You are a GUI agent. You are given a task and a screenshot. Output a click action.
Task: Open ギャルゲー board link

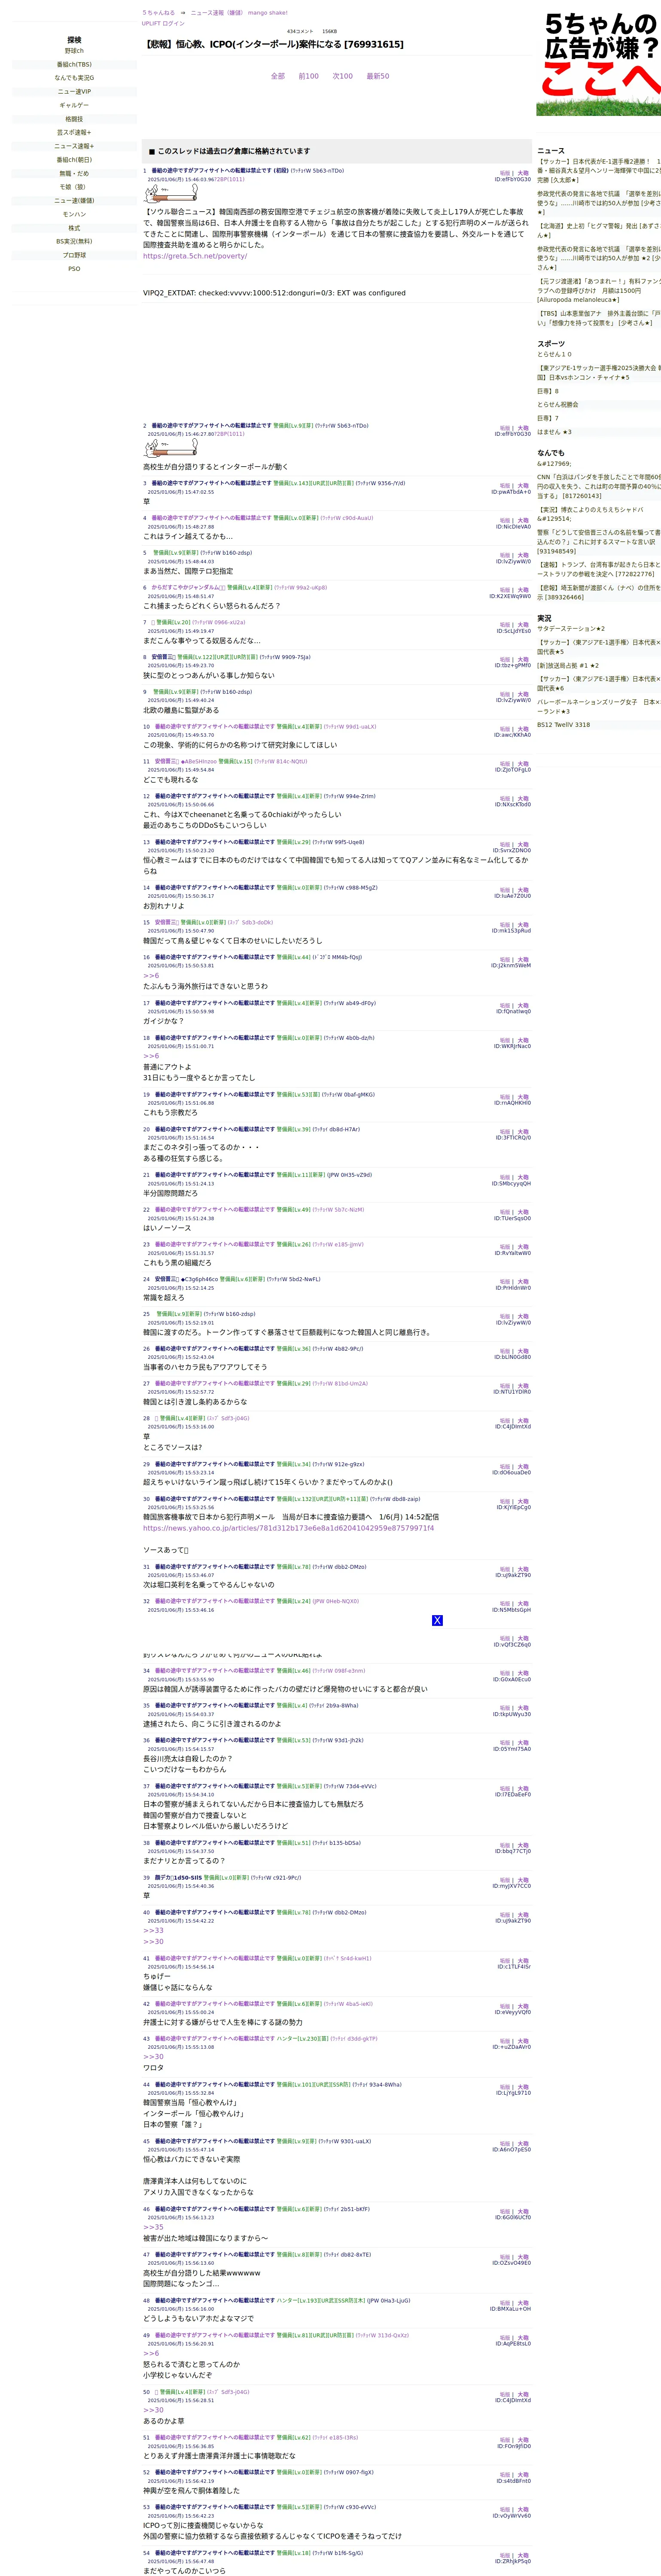click(x=74, y=105)
